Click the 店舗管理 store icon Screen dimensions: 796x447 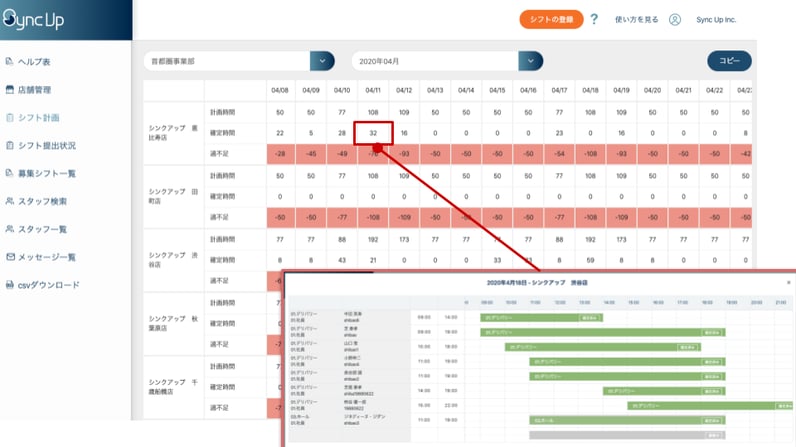coord(9,90)
